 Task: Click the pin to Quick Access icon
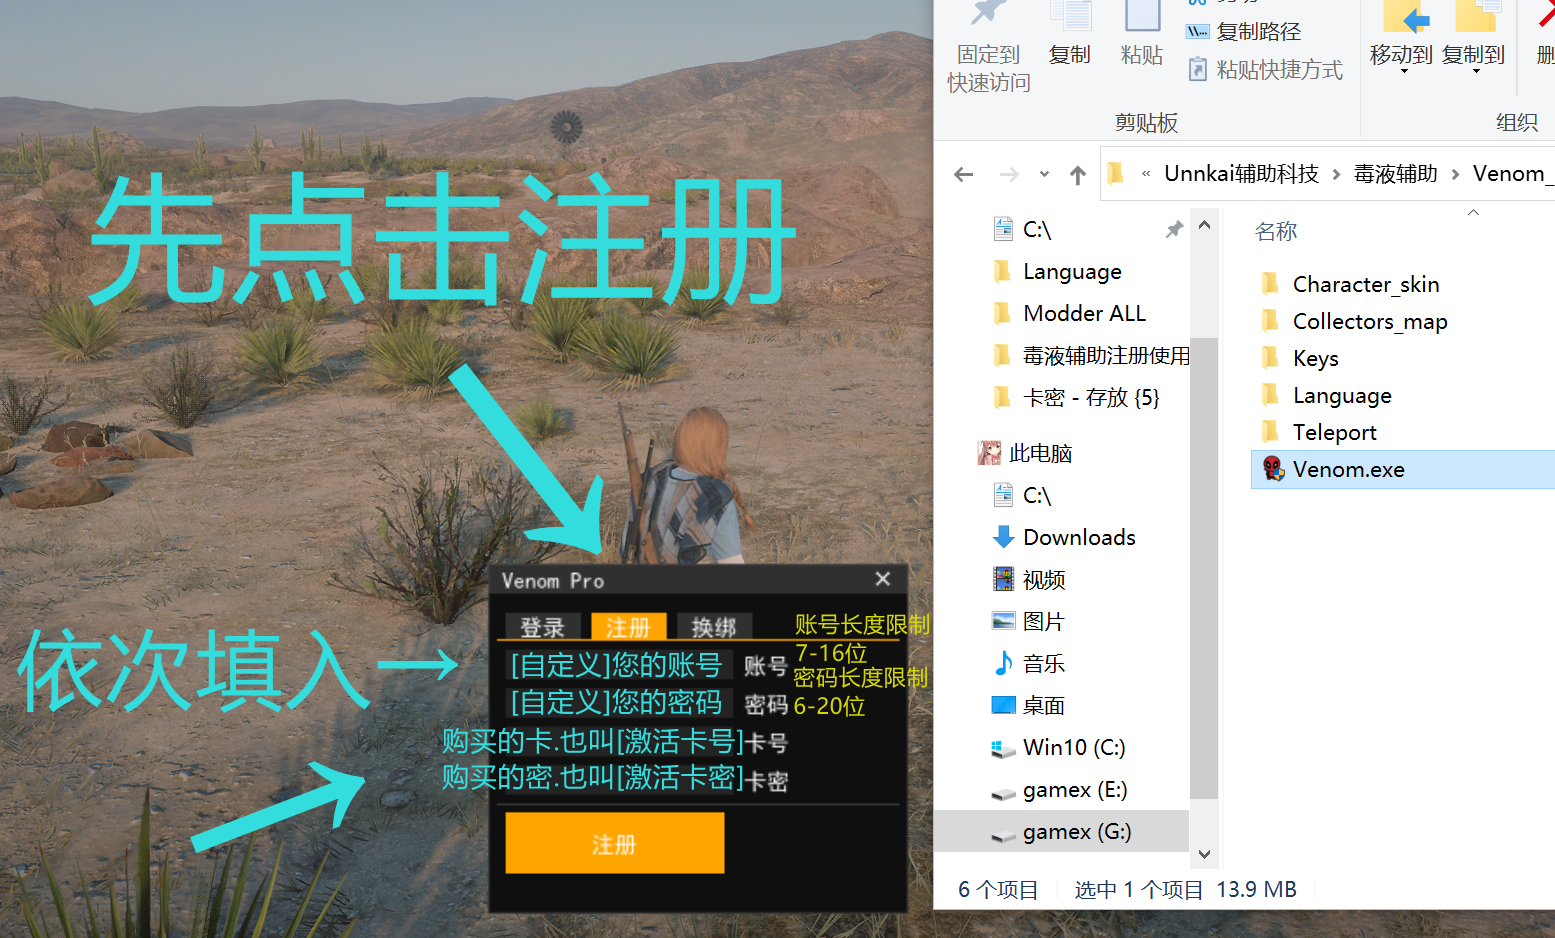[988, 14]
